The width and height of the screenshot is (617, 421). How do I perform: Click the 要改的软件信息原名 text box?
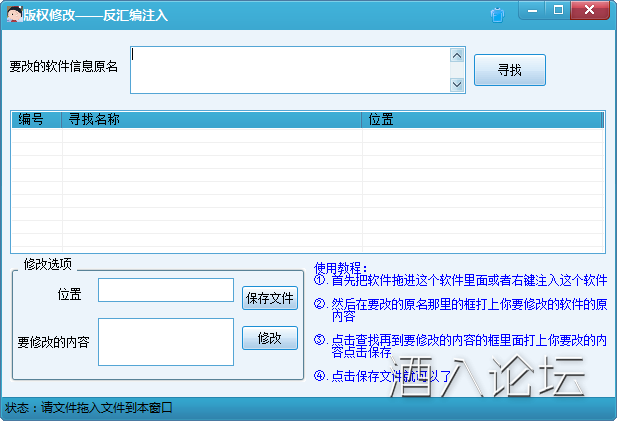(290, 69)
